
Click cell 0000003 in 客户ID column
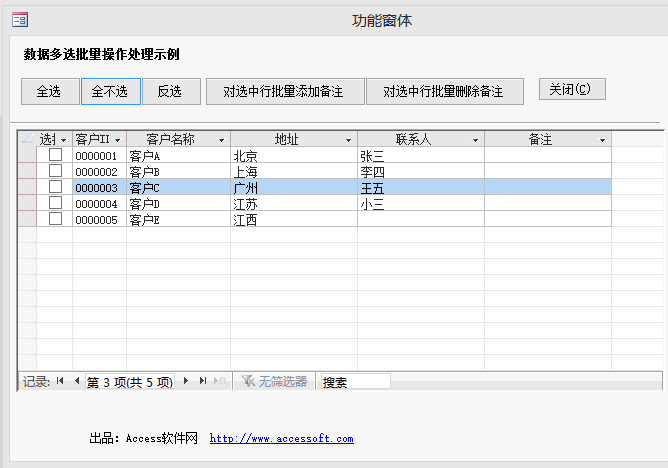(x=99, y=187)
